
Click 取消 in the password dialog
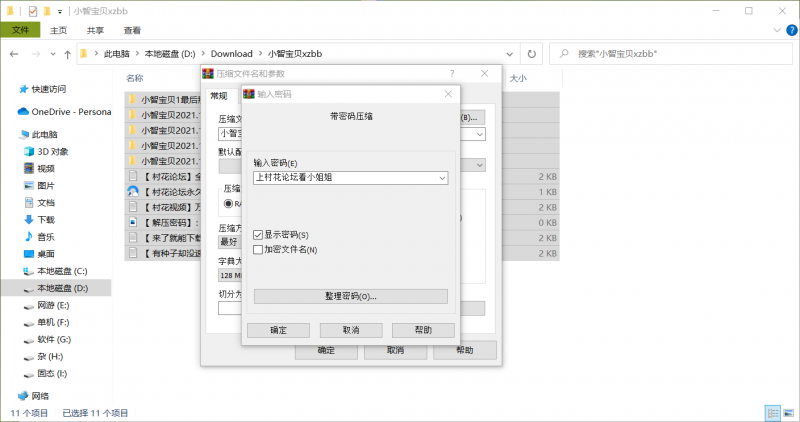(350, 330)
